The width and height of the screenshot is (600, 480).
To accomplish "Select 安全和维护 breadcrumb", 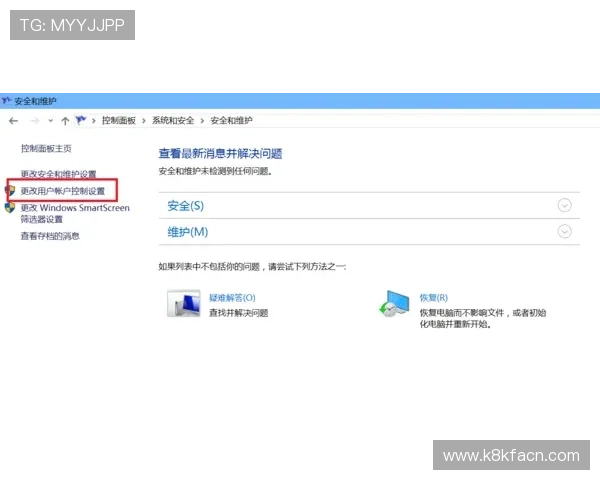I will point(231,121).
